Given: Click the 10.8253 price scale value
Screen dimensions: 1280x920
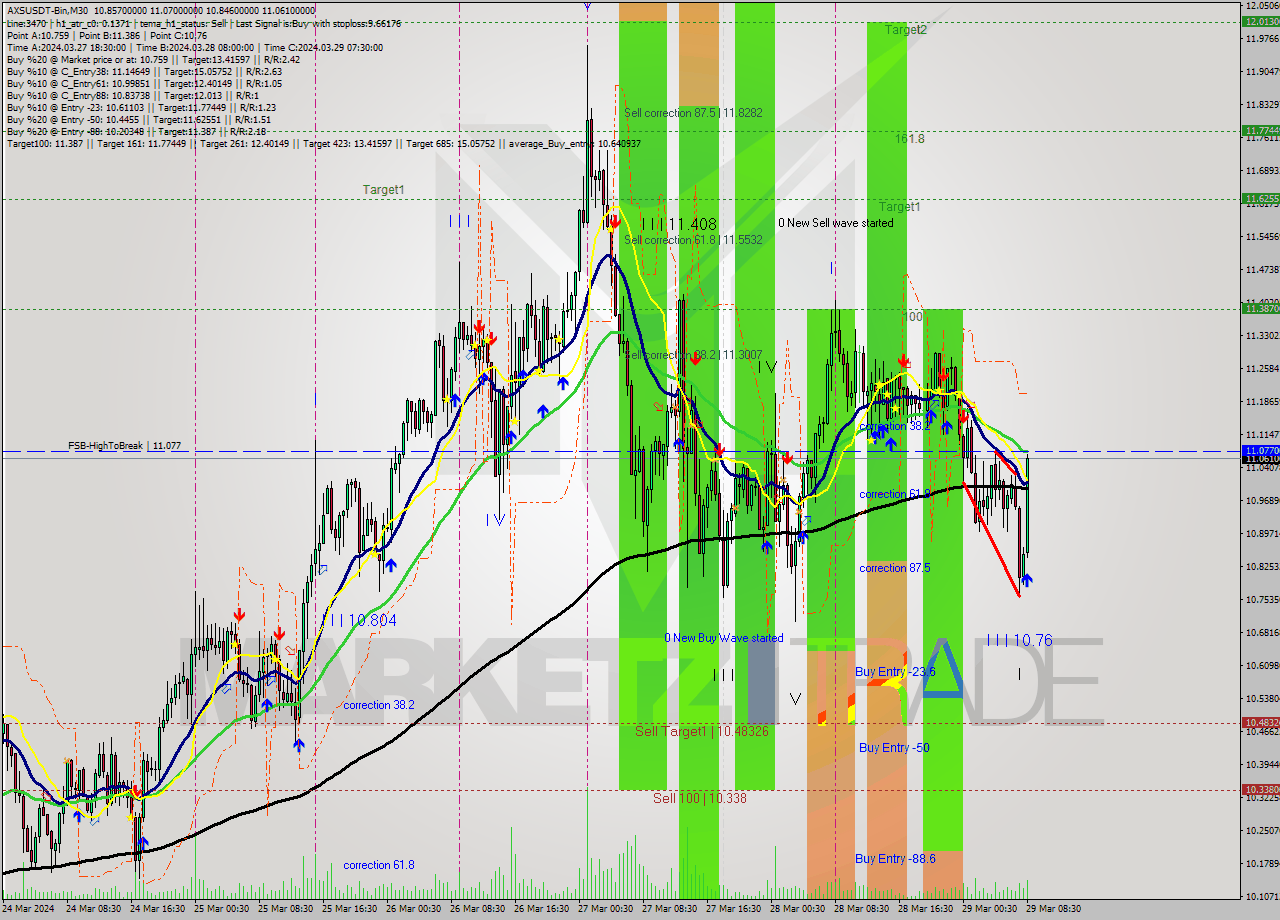Looking at the screenshot, I should (x=1263, y=566).
